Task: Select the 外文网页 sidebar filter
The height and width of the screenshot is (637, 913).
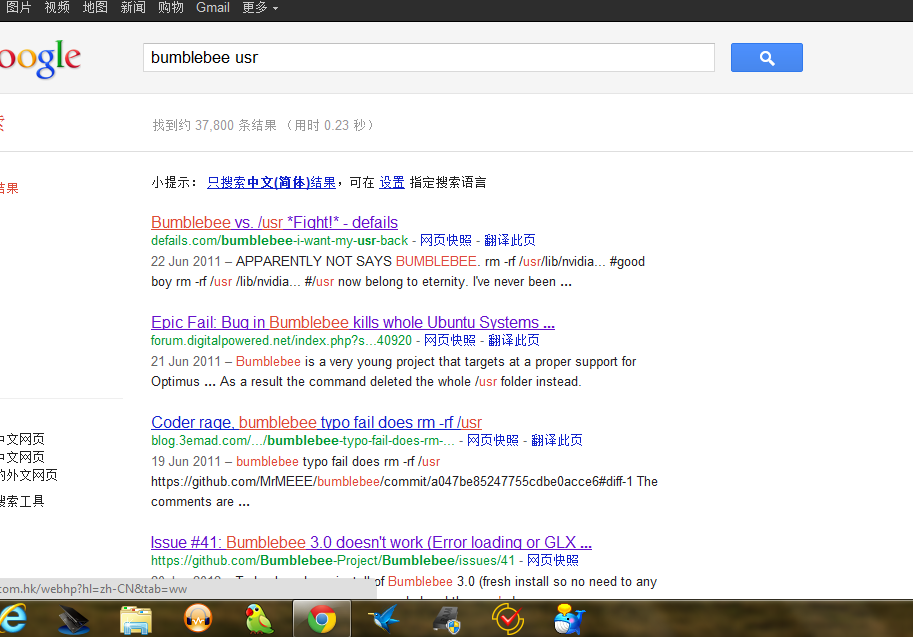Action: tap(29, 476)
